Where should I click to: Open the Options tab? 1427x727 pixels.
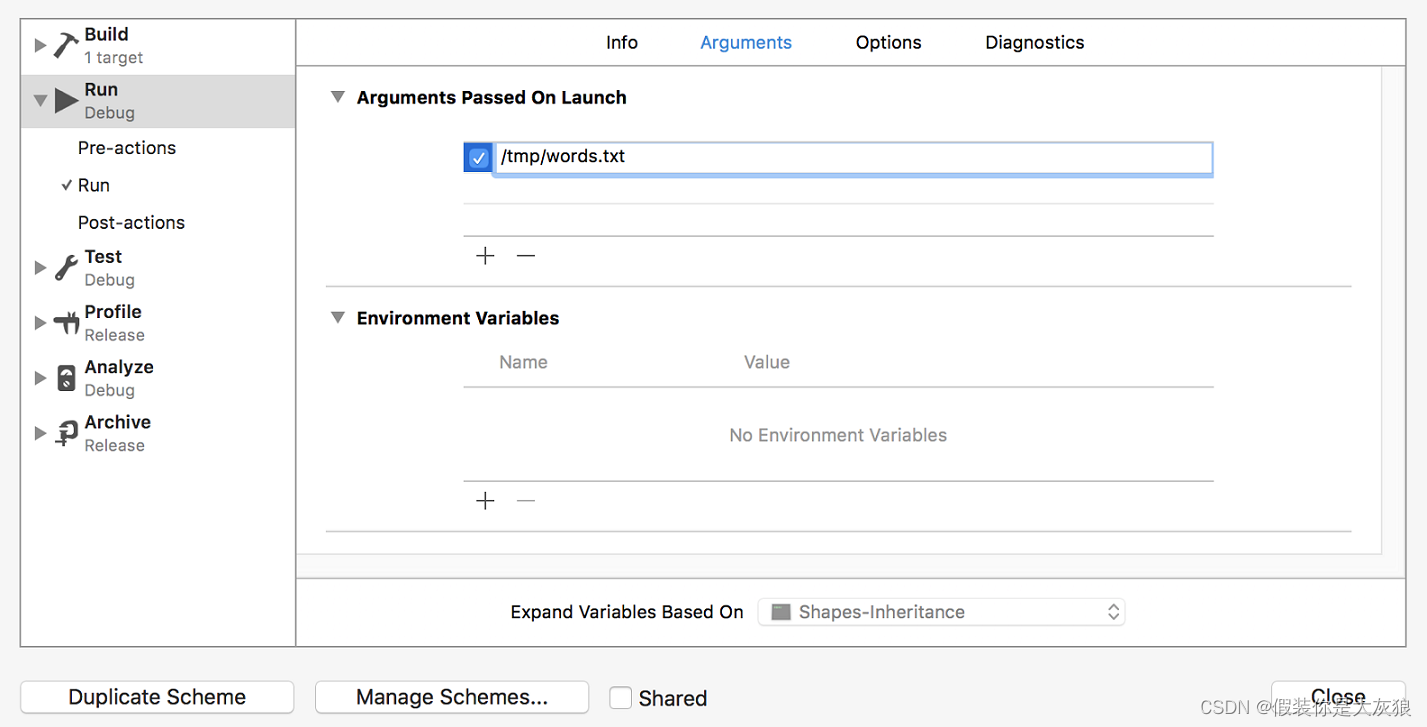click(889, 42)
